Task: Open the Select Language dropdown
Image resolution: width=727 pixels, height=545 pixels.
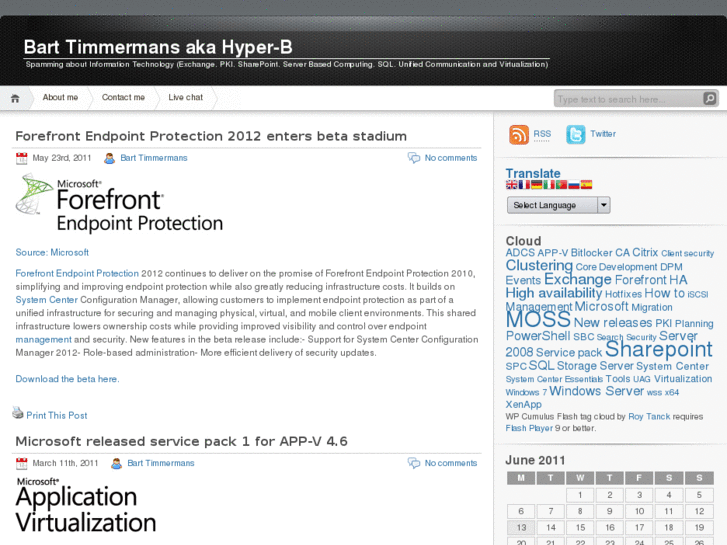Action: (558, 205)
